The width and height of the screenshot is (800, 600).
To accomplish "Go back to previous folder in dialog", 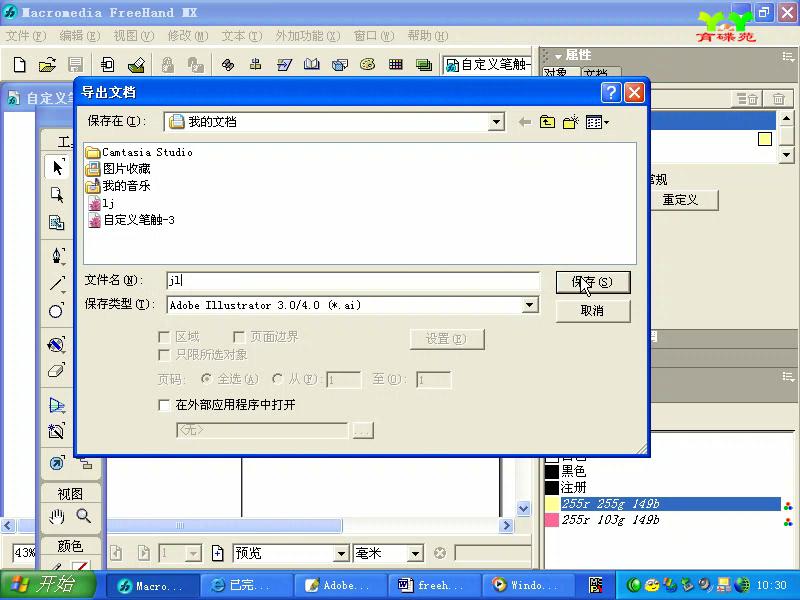I will click(524, 122).
